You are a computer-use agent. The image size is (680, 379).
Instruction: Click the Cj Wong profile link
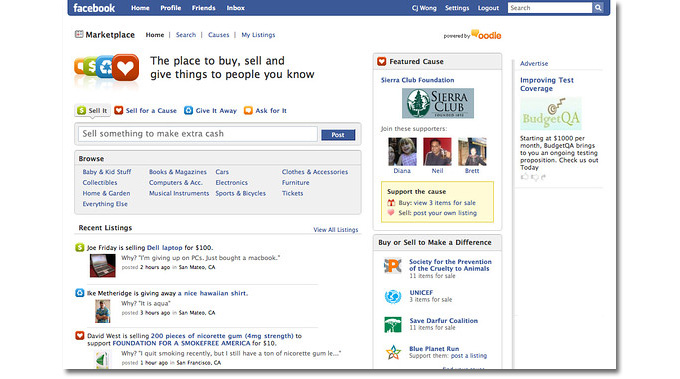coord(424,8)
